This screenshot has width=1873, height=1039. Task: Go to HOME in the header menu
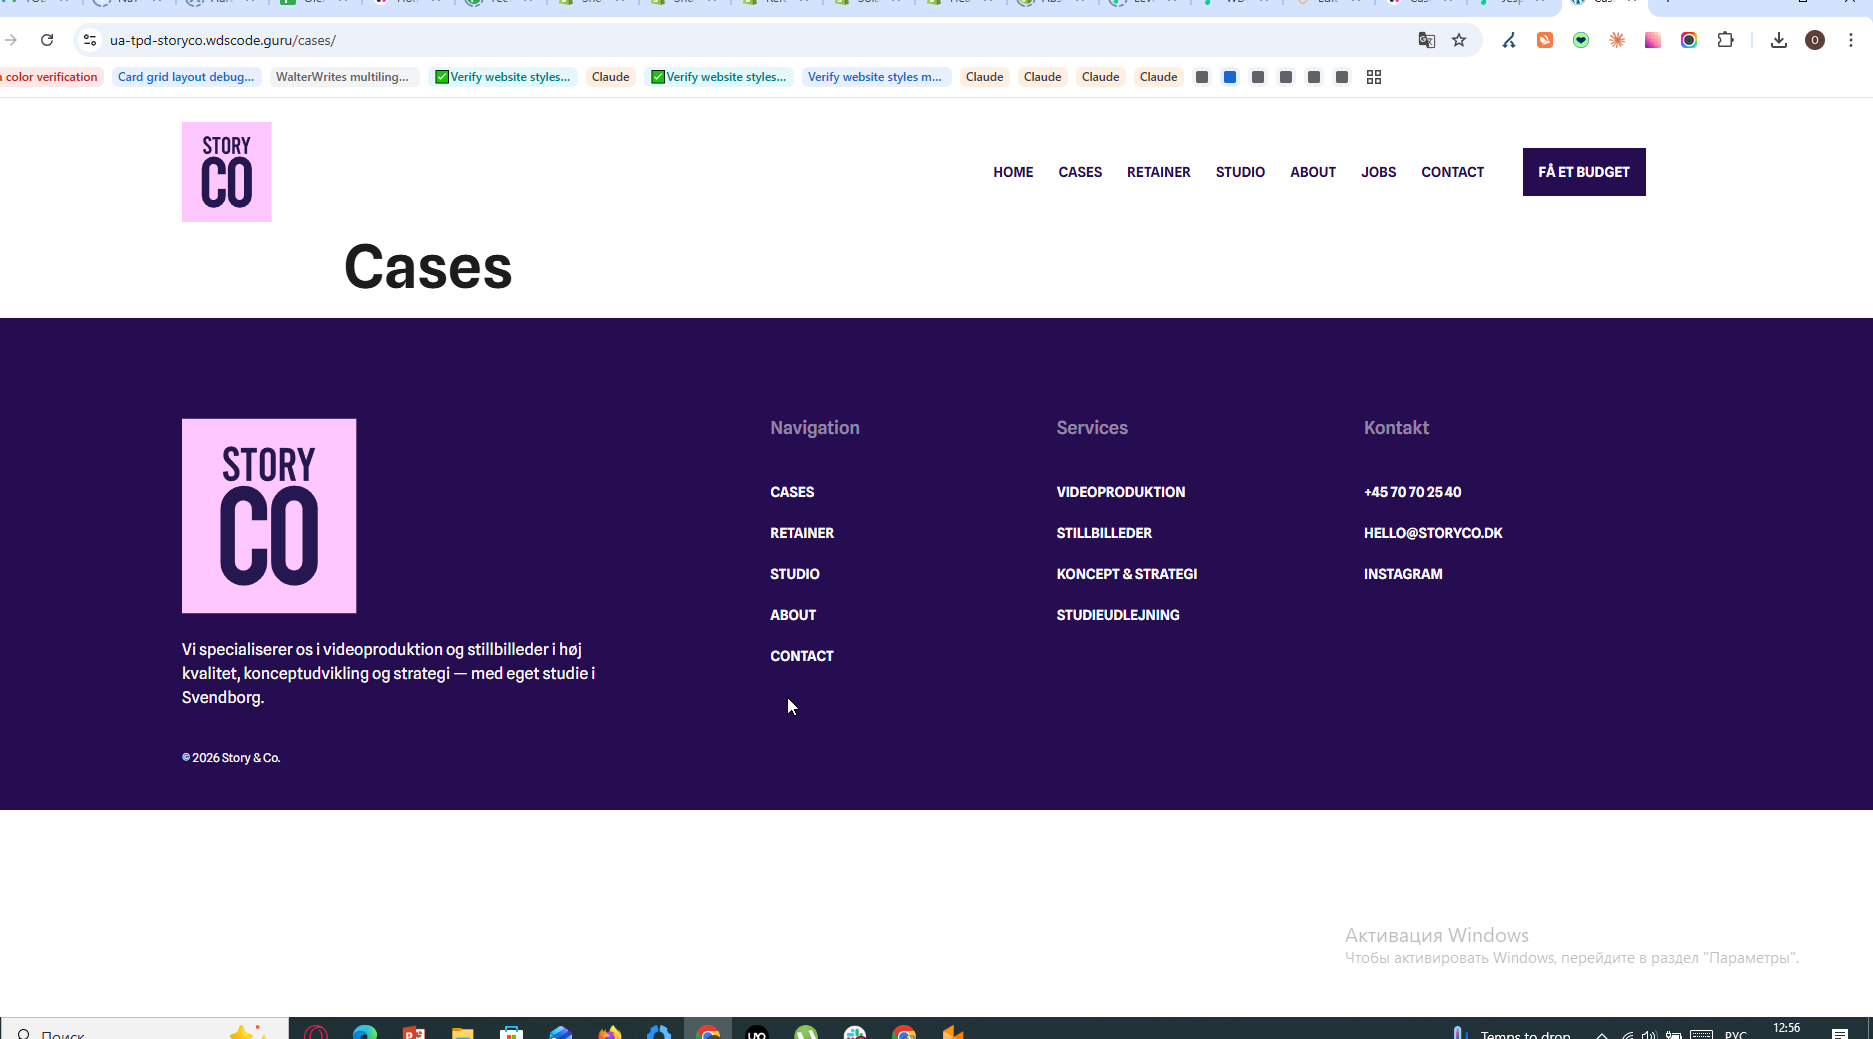(x=1013, y=172)
